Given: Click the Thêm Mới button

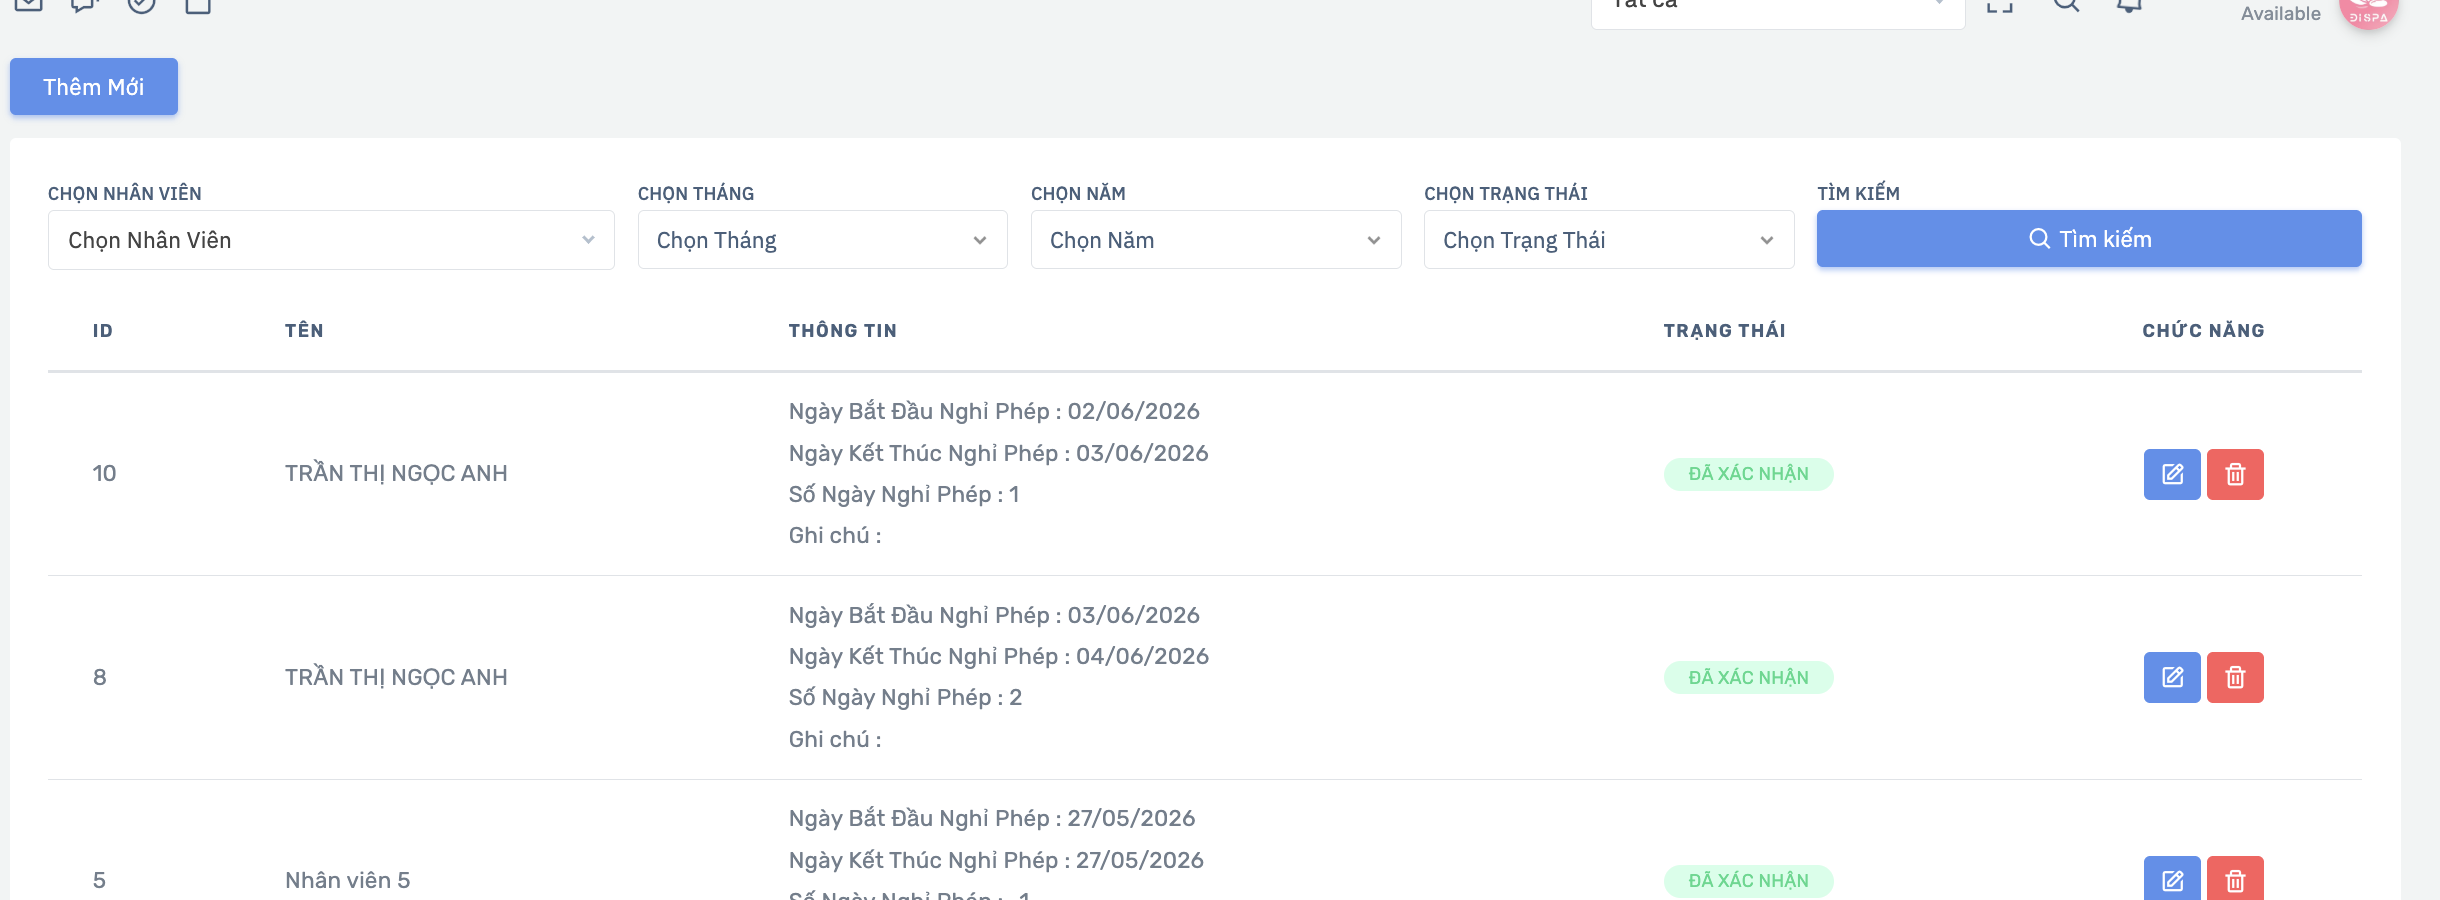Looking at the screenshot, I should (94, 87).
